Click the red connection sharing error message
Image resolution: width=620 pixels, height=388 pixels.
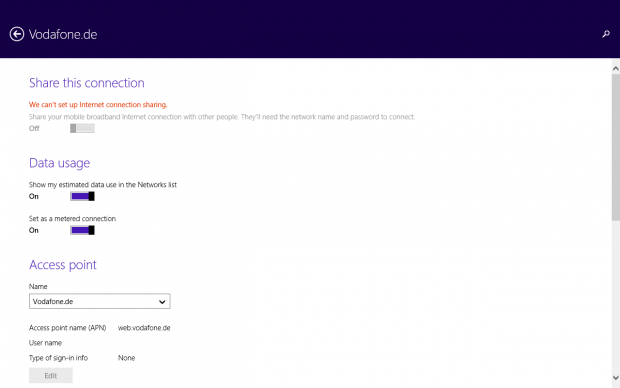pos(98,105)
